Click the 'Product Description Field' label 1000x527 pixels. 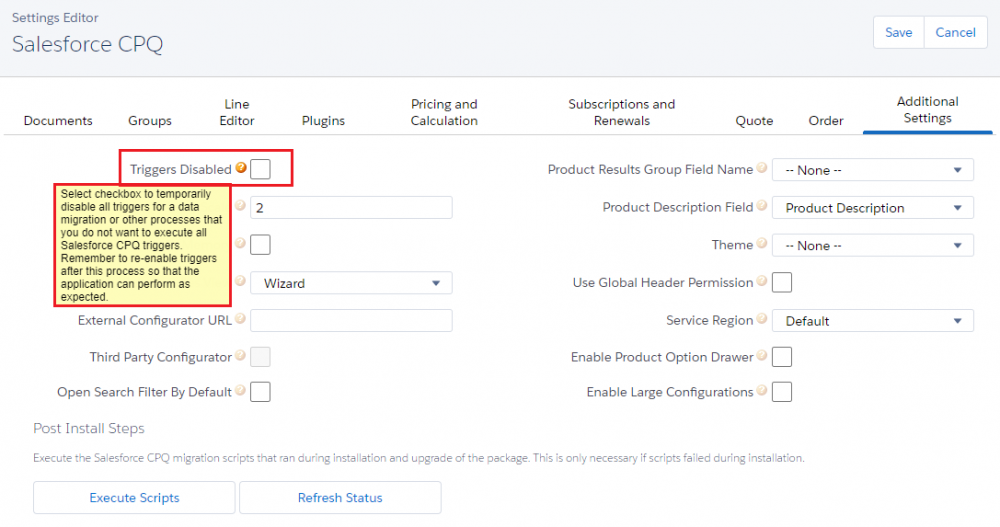tap(678, 207)
